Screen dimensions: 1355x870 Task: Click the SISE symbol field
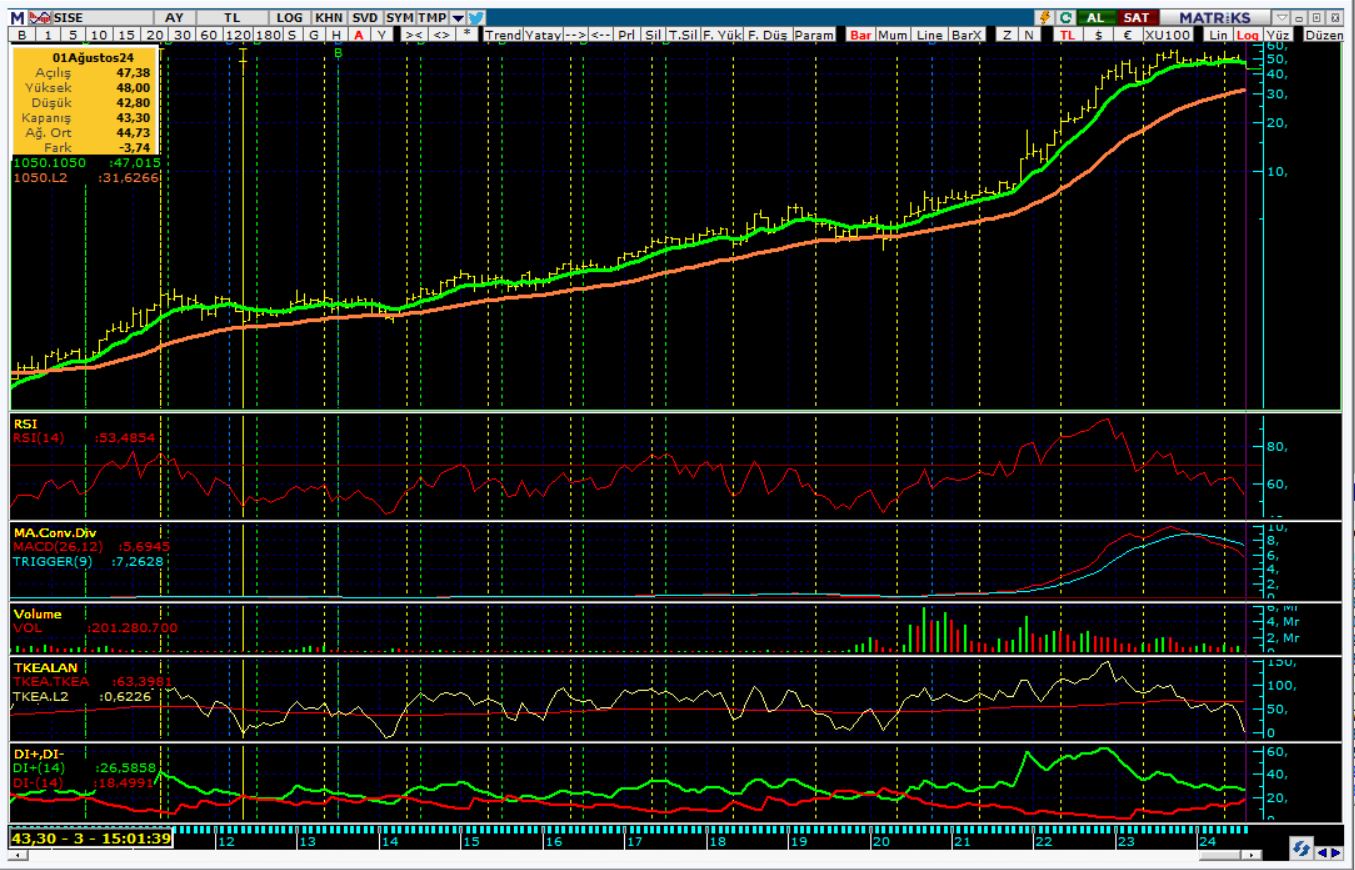click(x=103, y=18)
